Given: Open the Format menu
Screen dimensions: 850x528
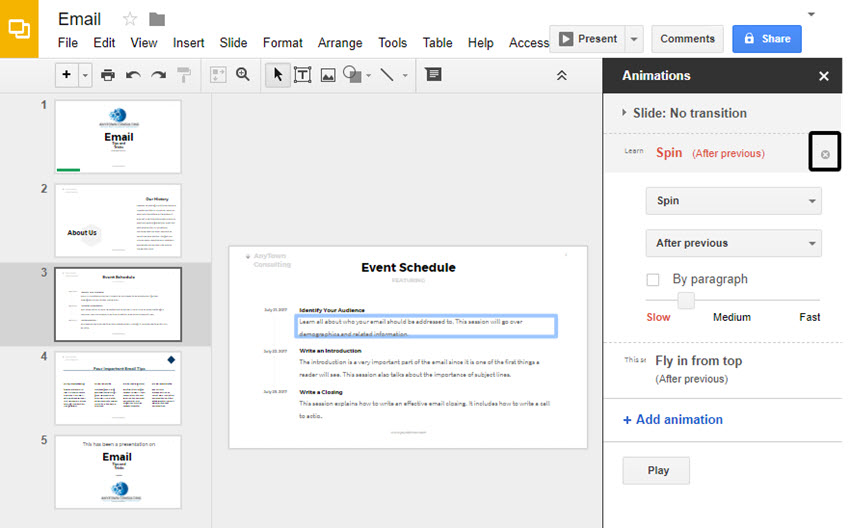Looking at the screenshot, I should click(x=282, y=43).
